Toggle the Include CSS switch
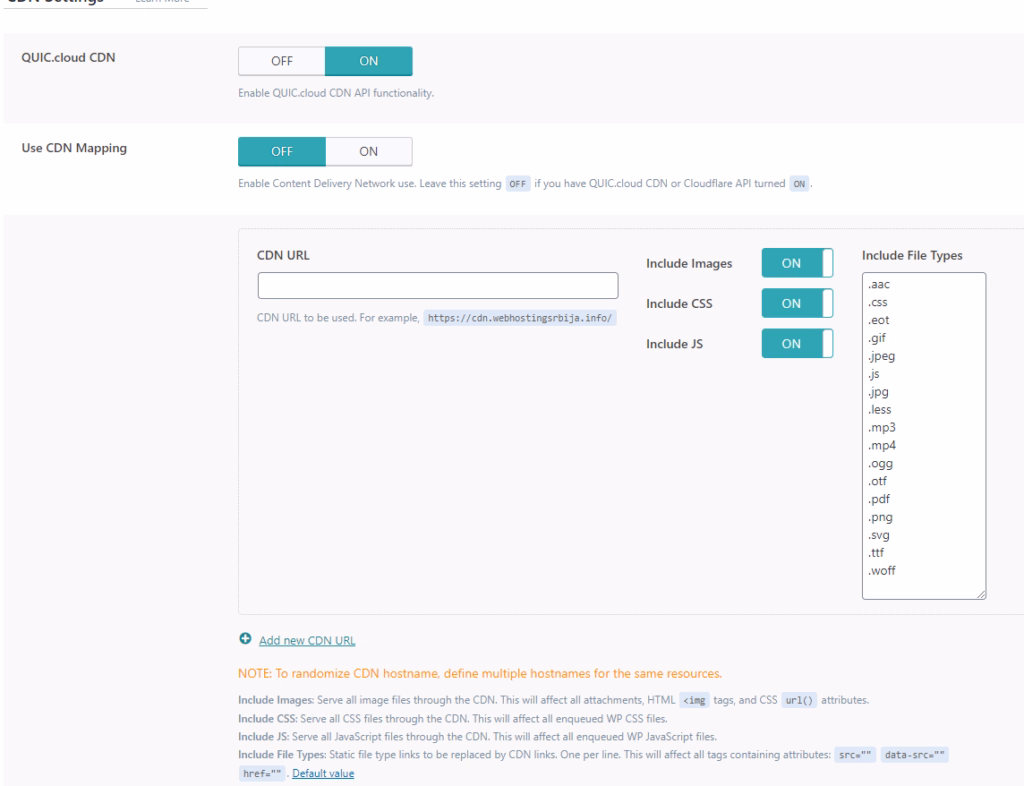Viewport: 1024px width, 786px height. point(797,304)
